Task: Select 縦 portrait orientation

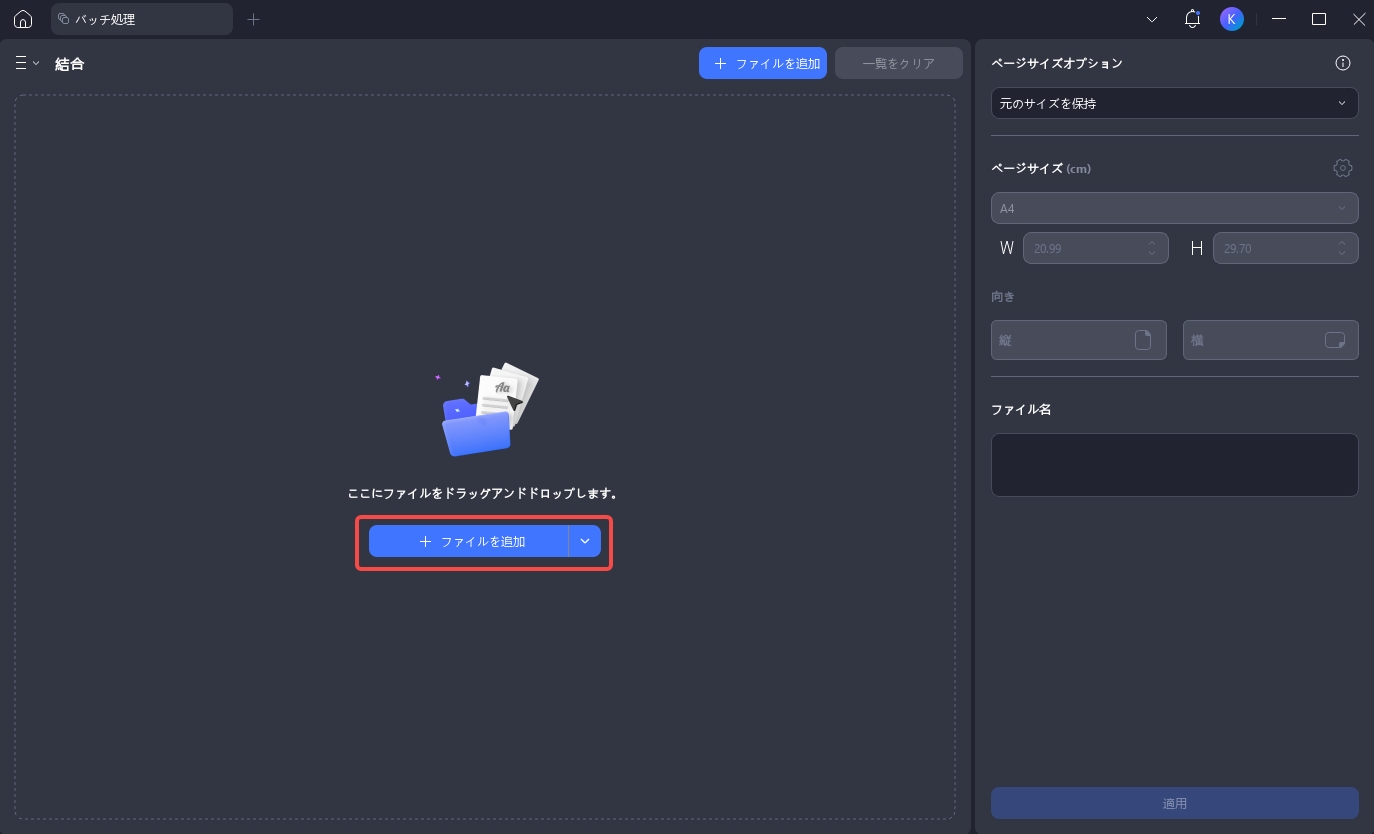Action: [x=1079, y=340]
